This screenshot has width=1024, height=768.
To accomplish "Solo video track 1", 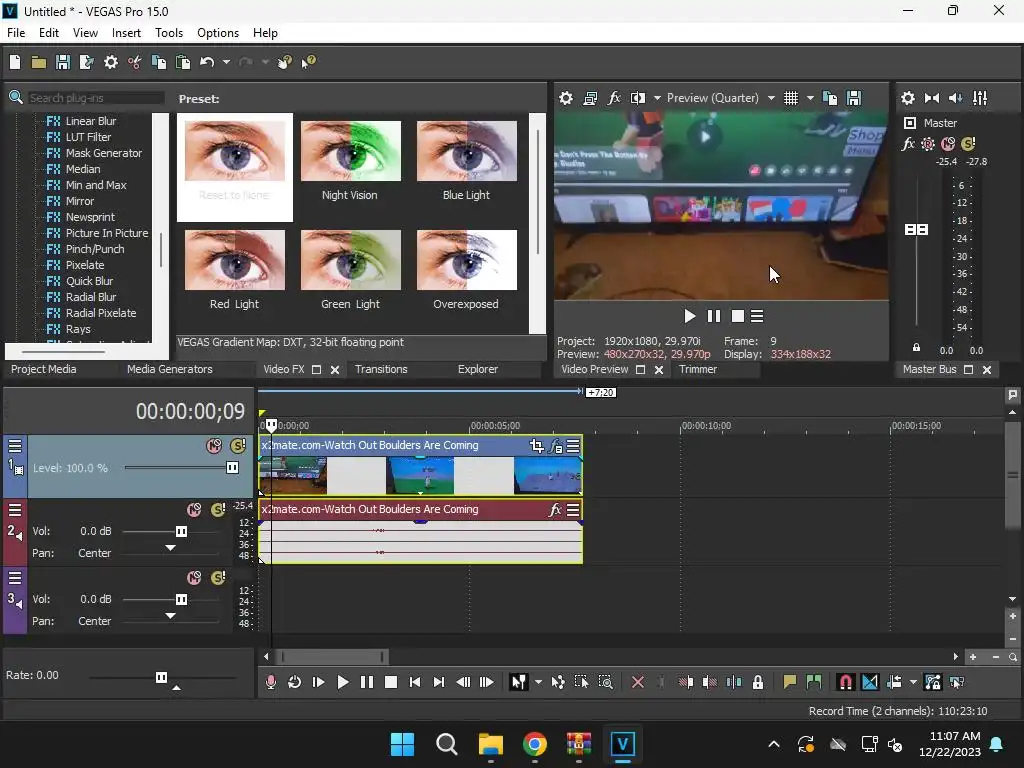I will tap(238, 446).
